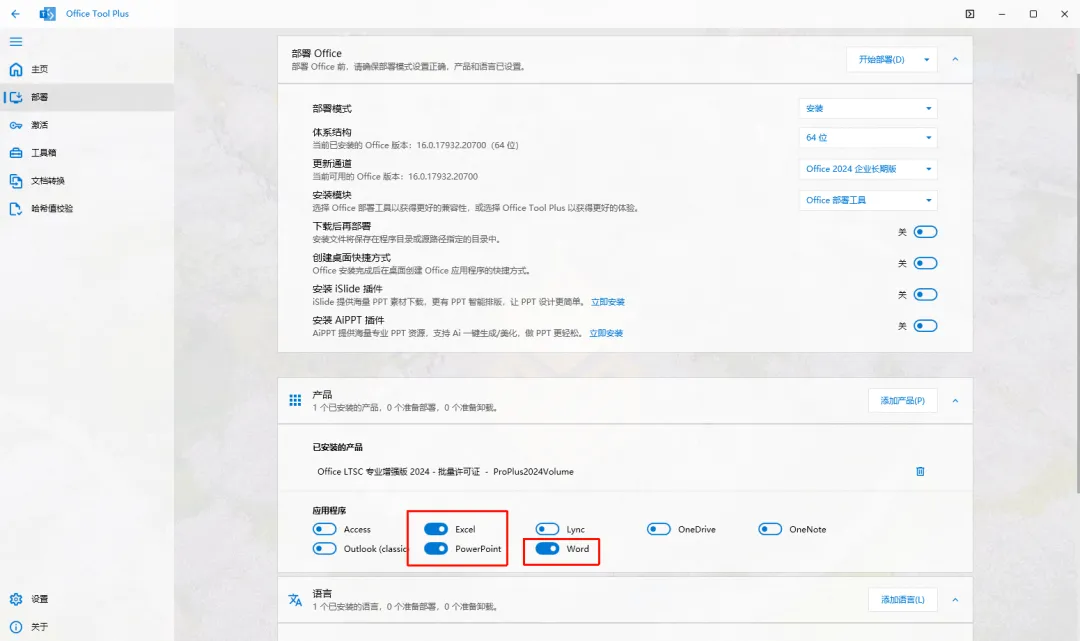Toggle 下载后再部署 switch
The image size is (1080, 641).
(x=925, y=232)
